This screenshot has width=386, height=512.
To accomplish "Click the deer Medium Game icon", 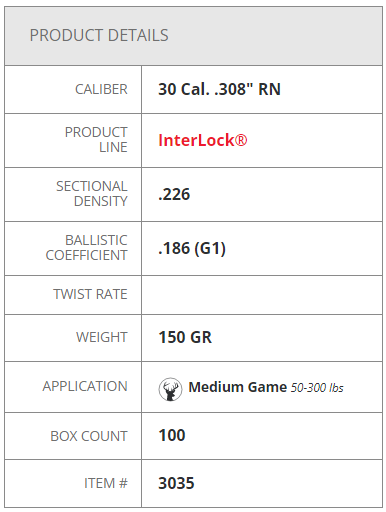I will coord(170,389).
